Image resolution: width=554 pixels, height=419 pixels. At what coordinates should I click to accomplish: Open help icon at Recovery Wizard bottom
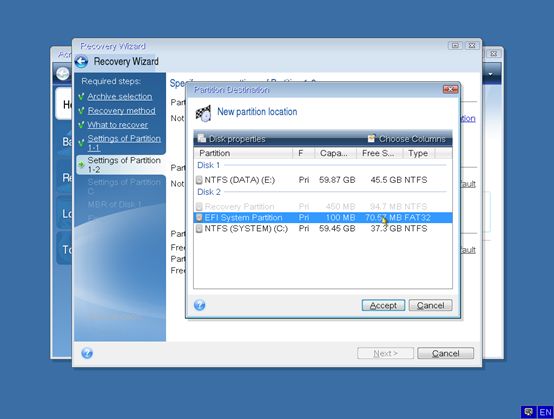coord(87,353)
